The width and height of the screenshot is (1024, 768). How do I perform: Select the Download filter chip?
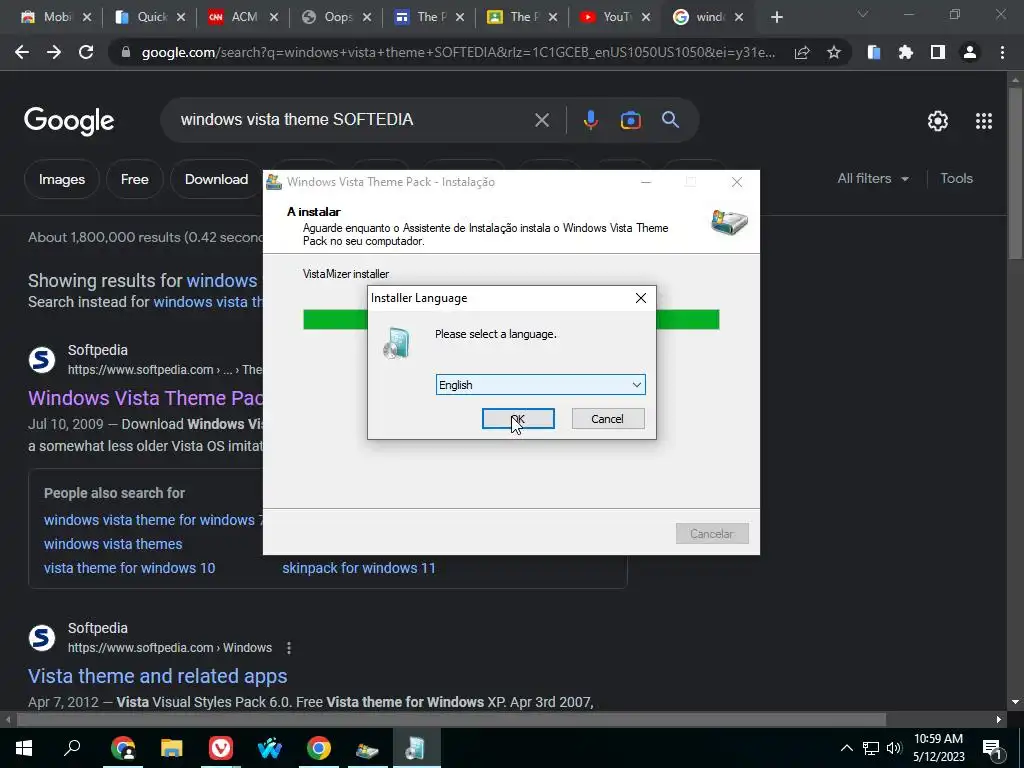point(216,179)
